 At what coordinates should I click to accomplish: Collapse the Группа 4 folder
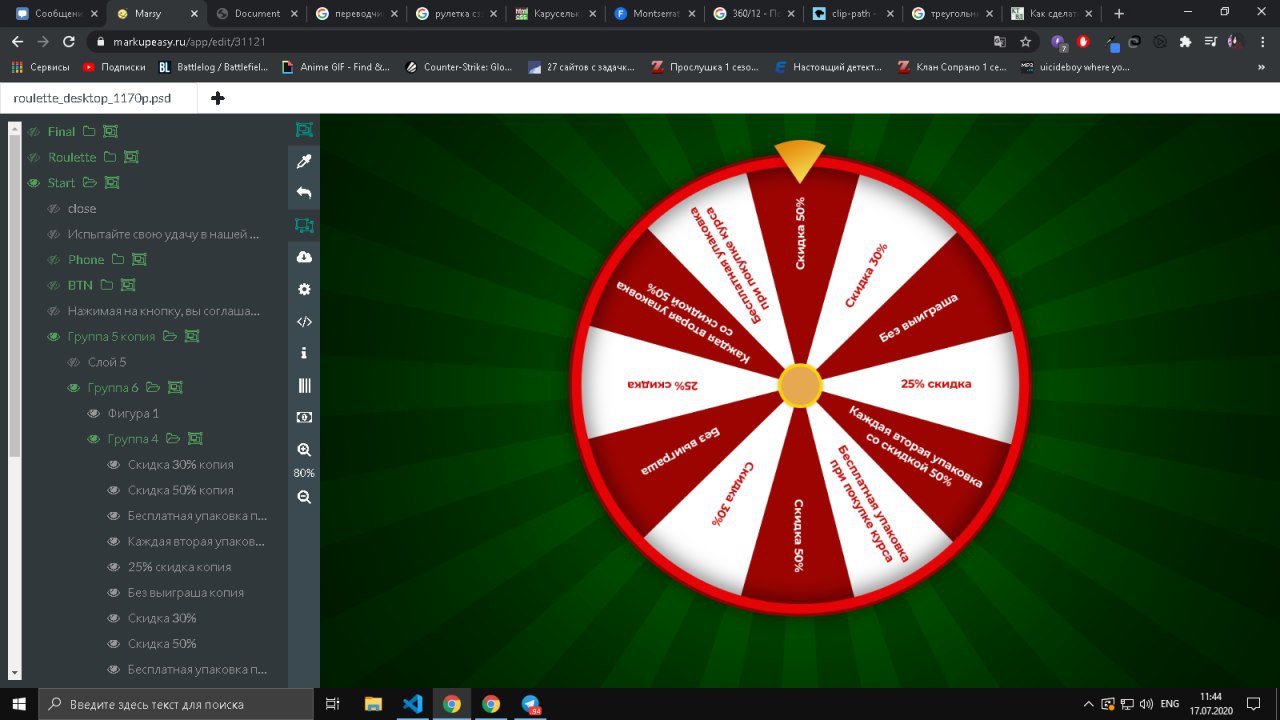173,439
